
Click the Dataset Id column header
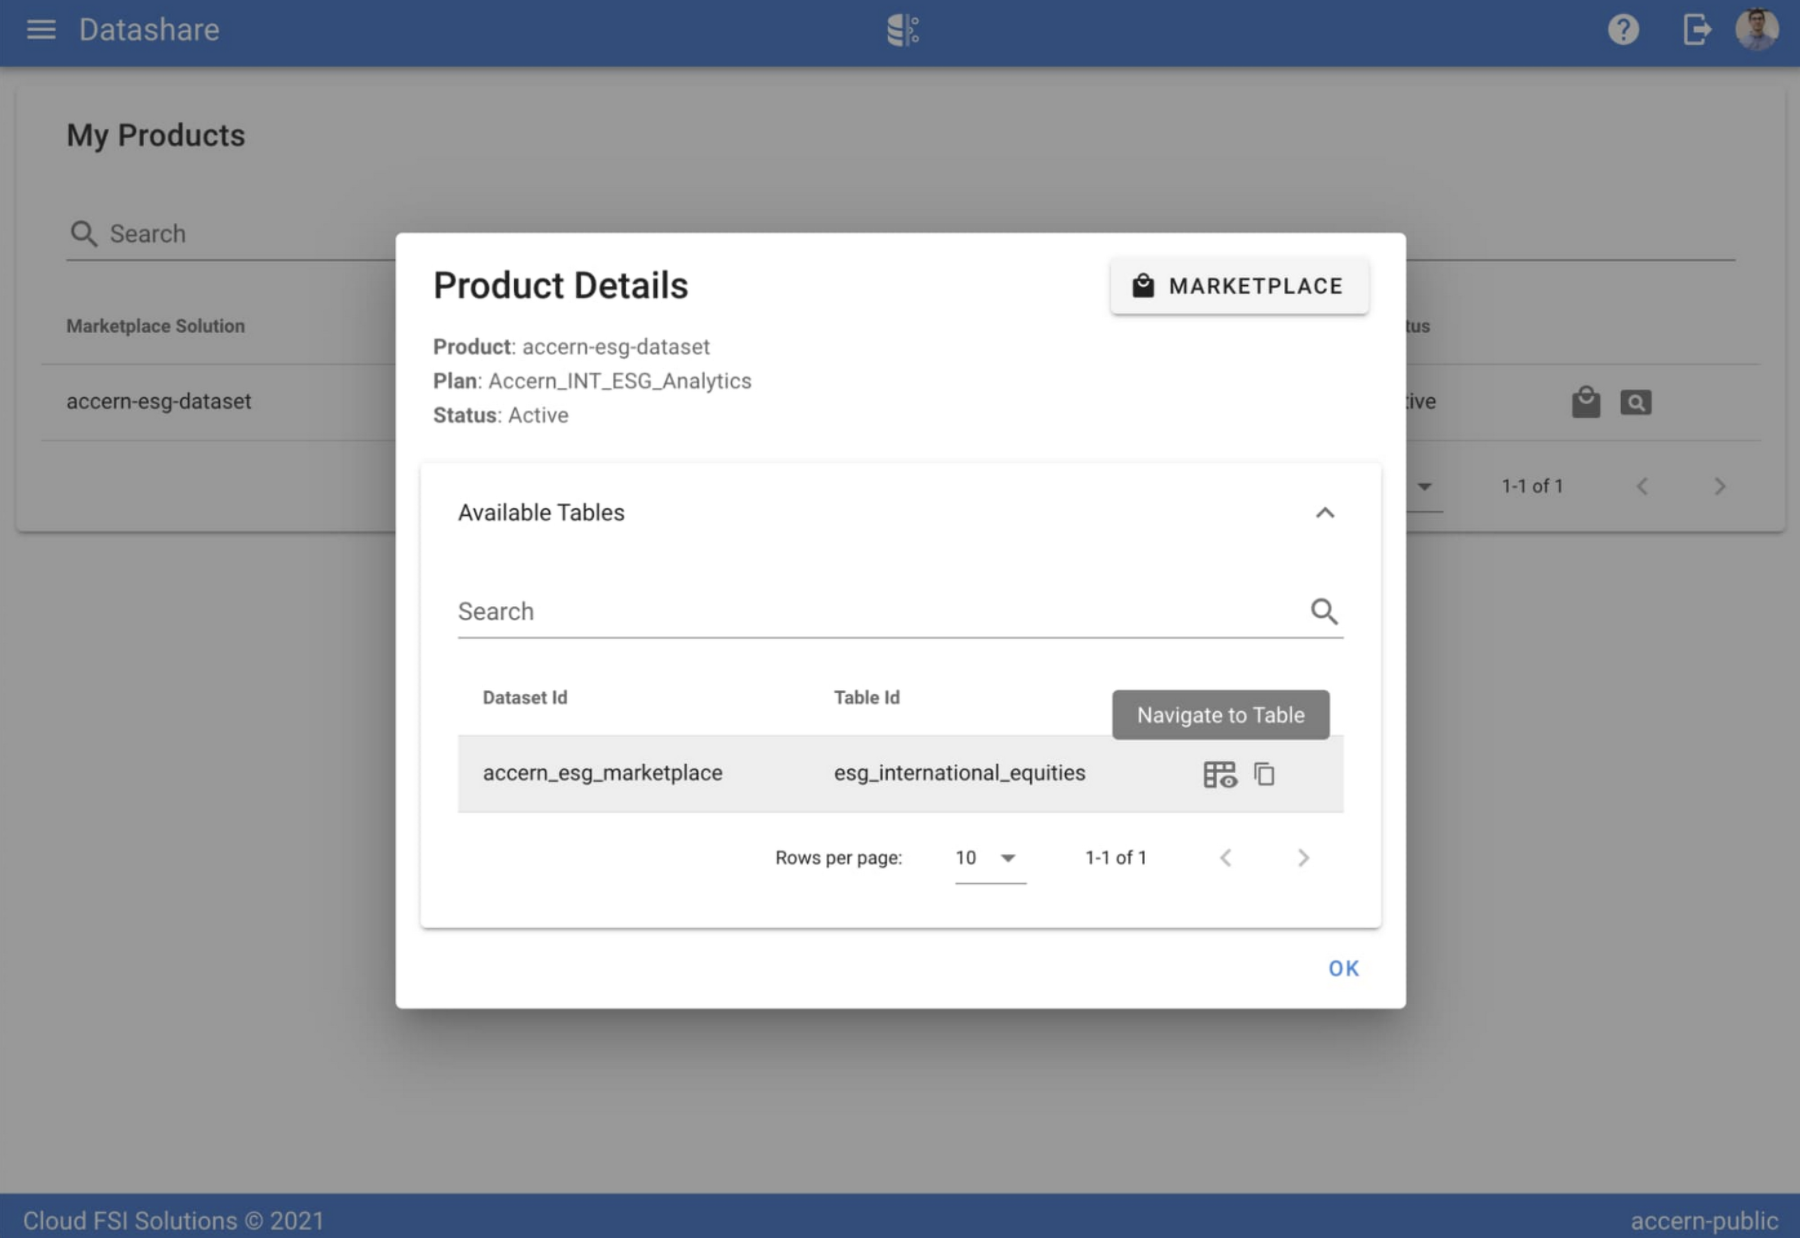point(525,698)
